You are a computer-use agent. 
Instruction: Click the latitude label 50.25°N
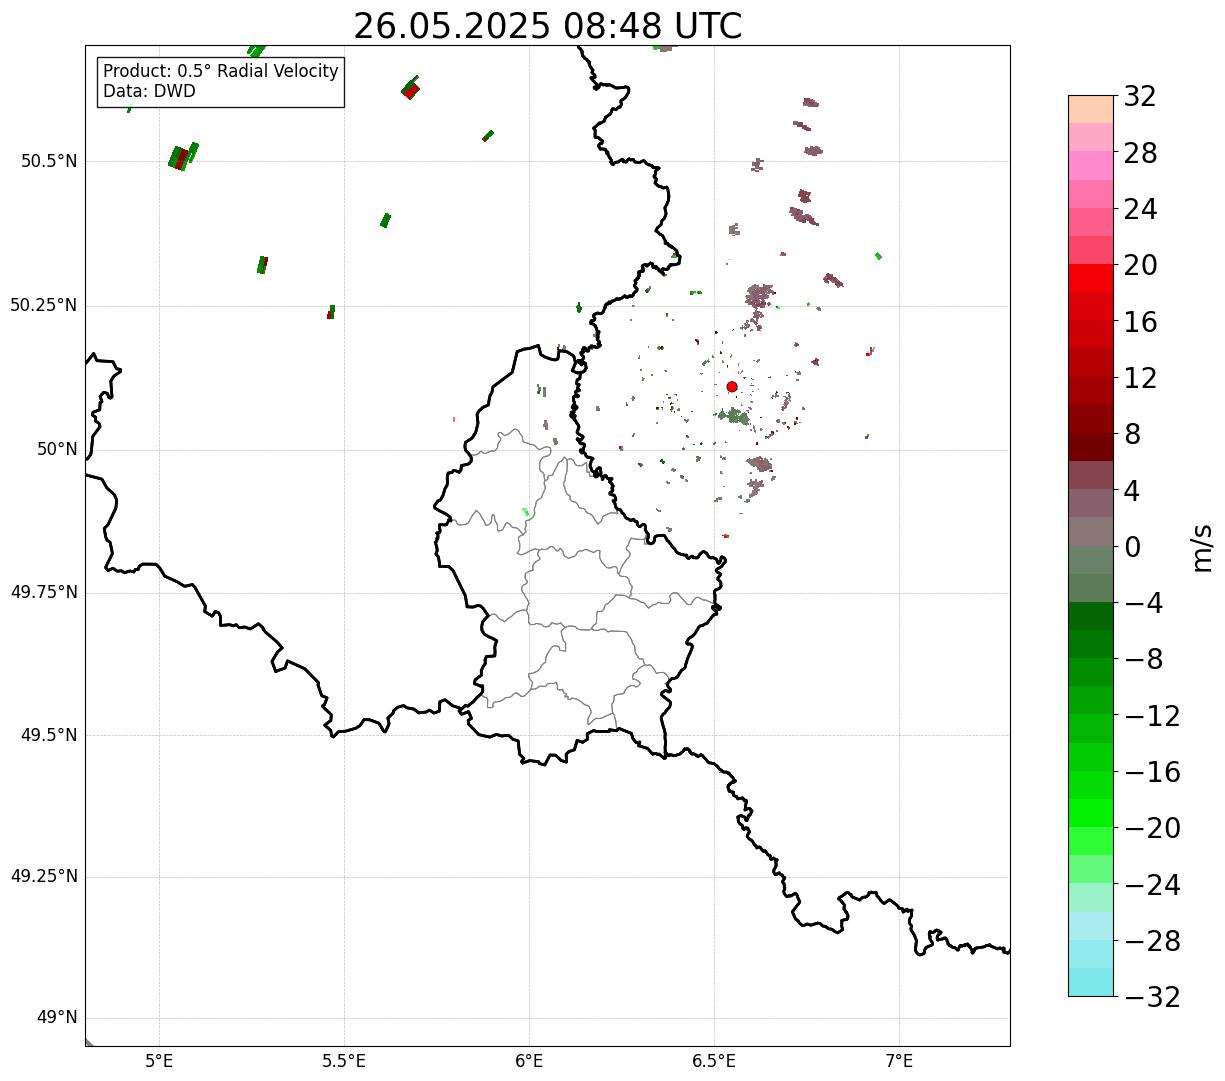point(43,305)
